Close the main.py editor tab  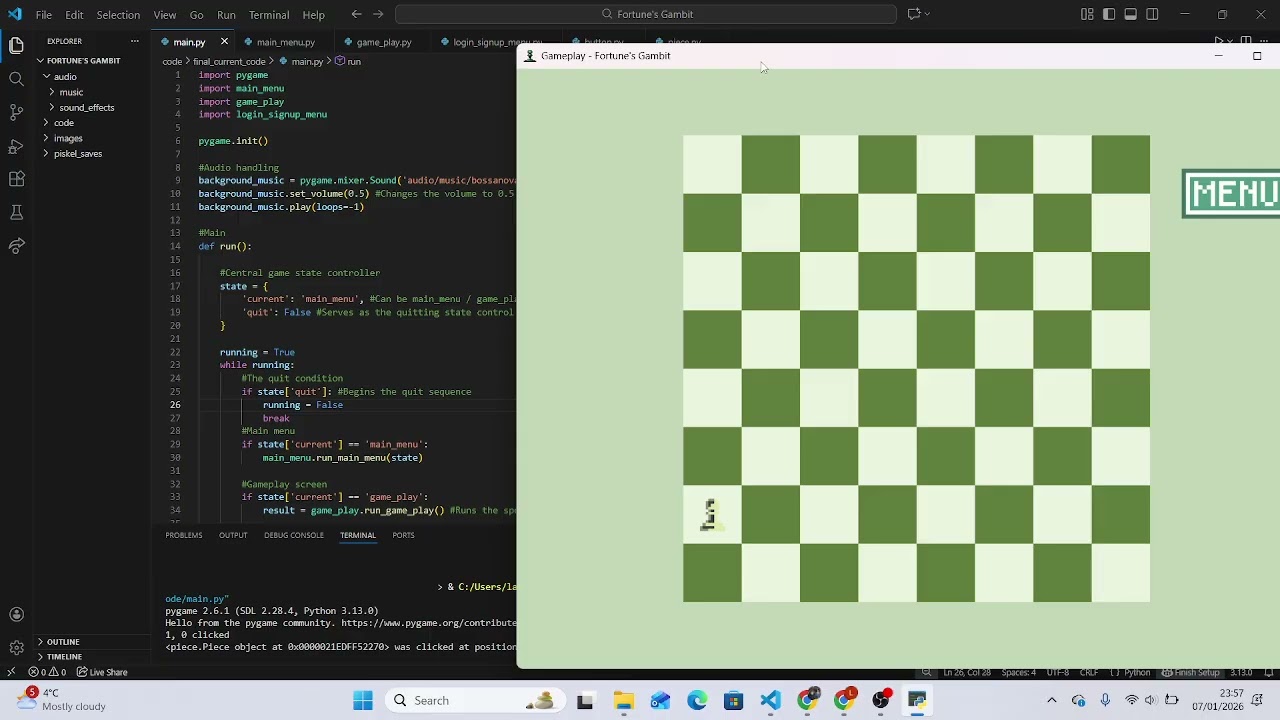click(224, 42)
